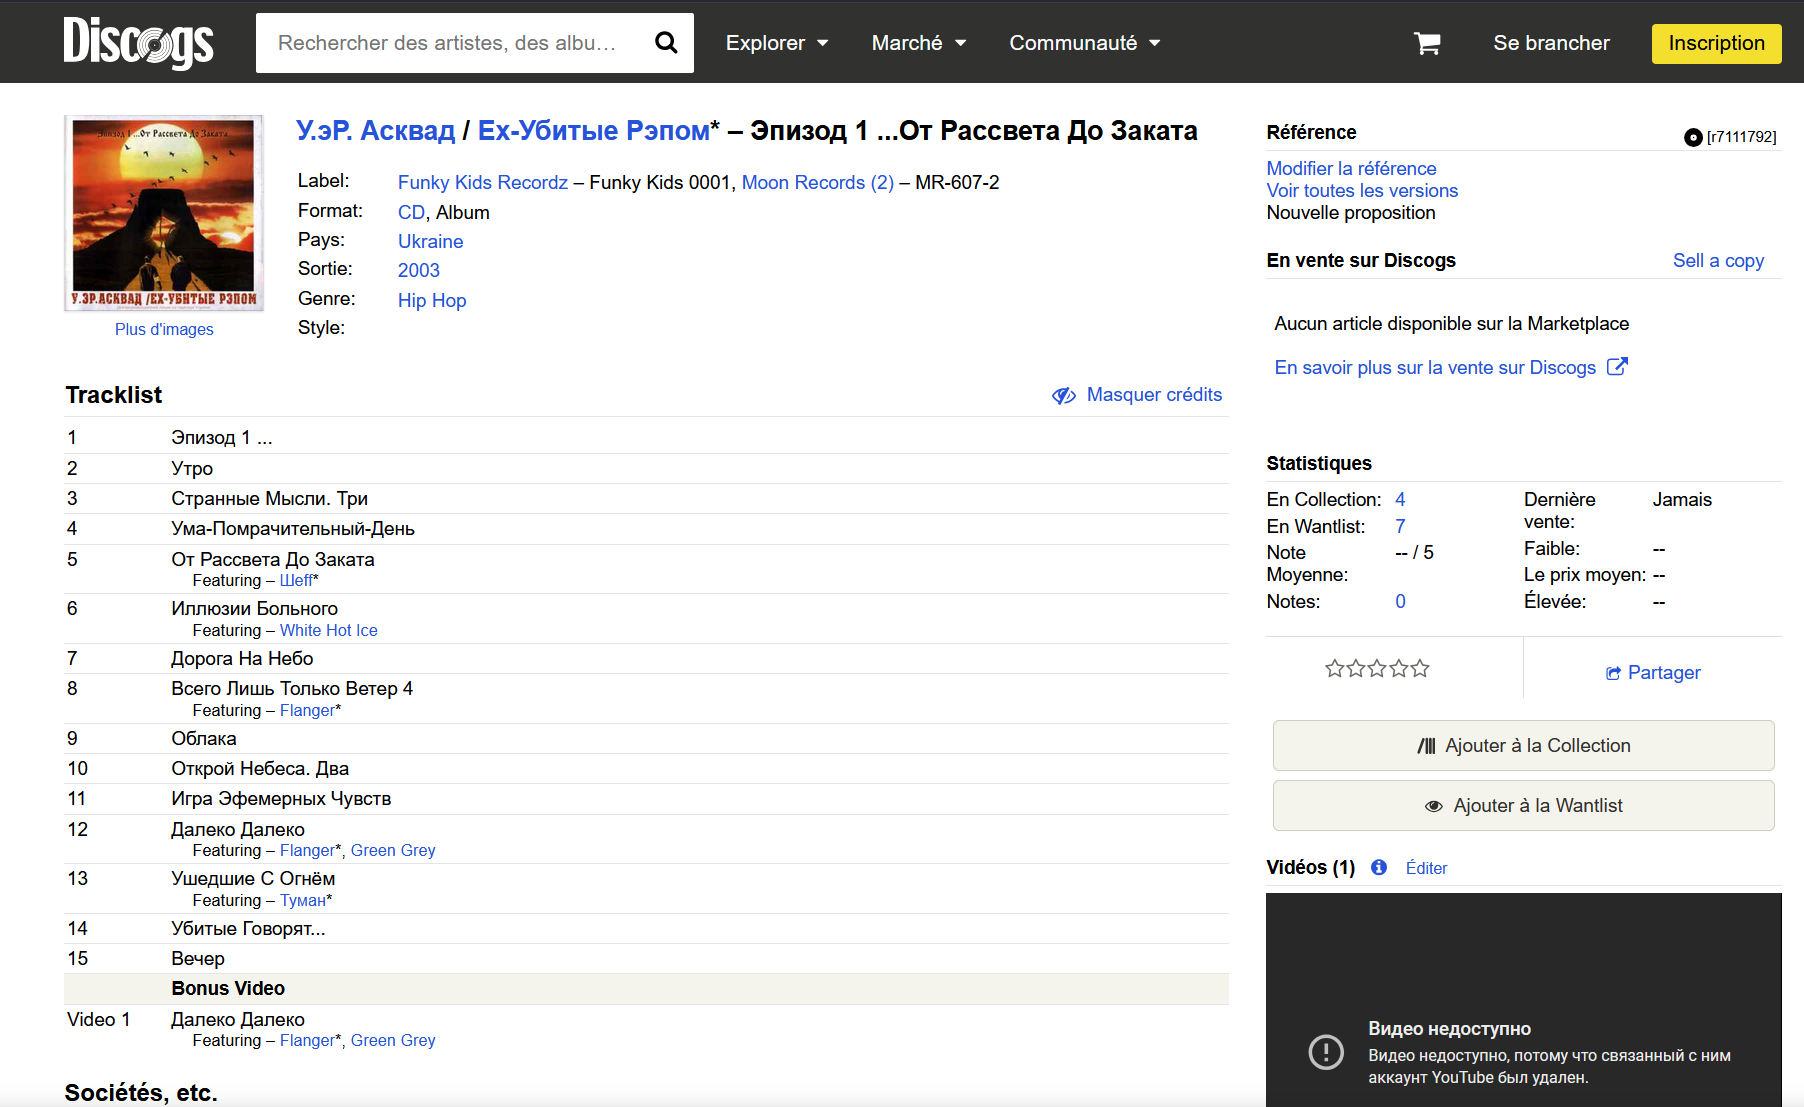This screenshot has width=1804, height=1107.
Task: Click the barcode icon on Ajouter à la Collection
Action: [1427, 746]
